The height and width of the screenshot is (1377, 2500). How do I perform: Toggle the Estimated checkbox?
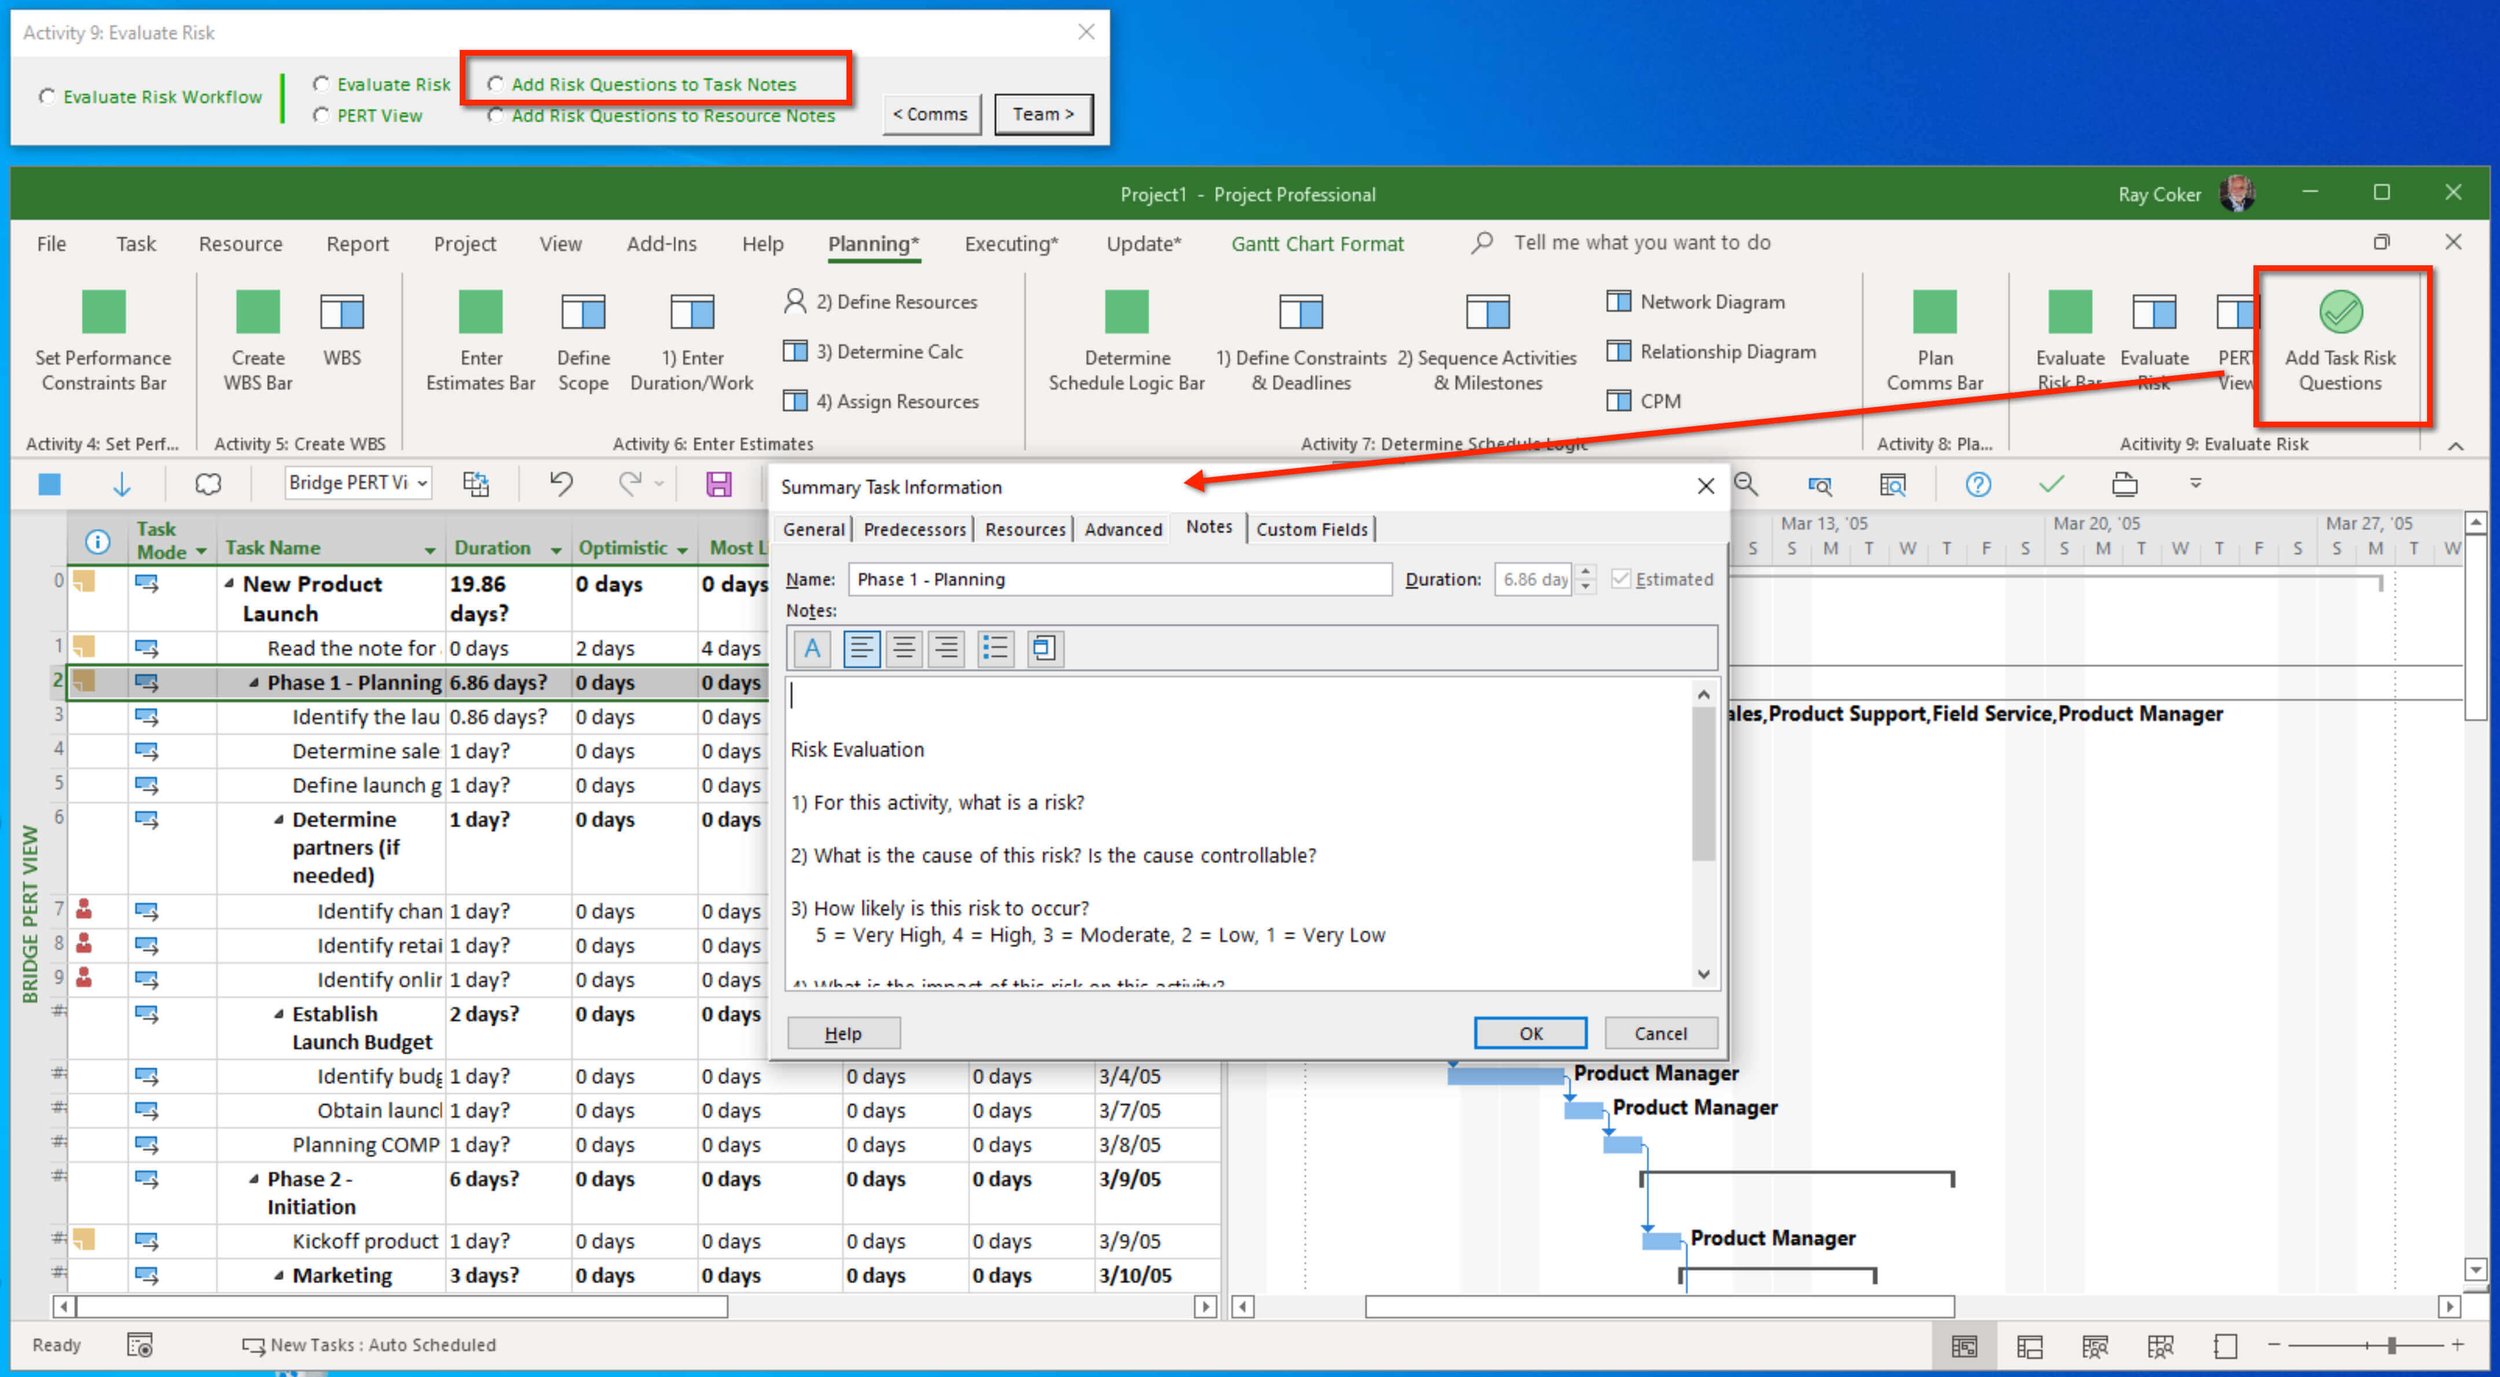[x=1621, y=579]
